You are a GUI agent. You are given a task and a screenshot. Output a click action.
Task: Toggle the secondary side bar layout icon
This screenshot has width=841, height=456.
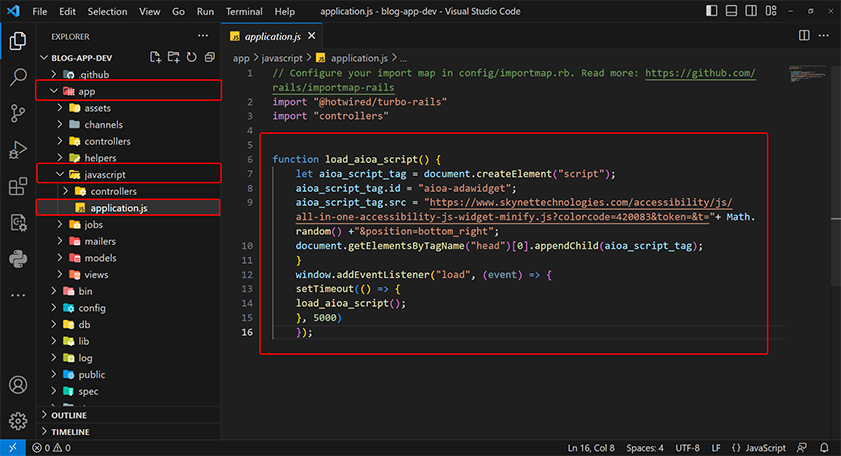coord(751,11)
